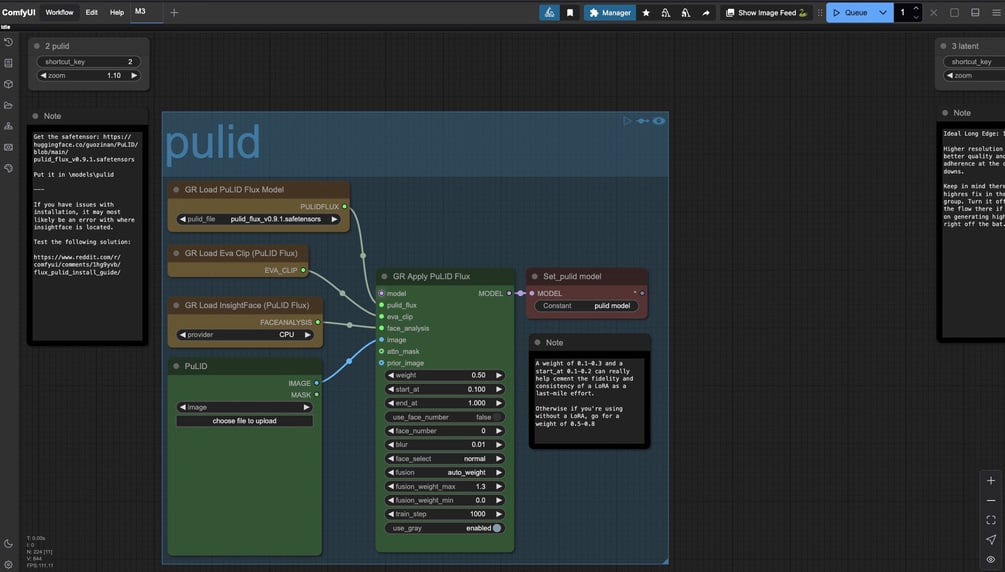
Task: Open the Queue dropdown chevron
Action: 883,12
